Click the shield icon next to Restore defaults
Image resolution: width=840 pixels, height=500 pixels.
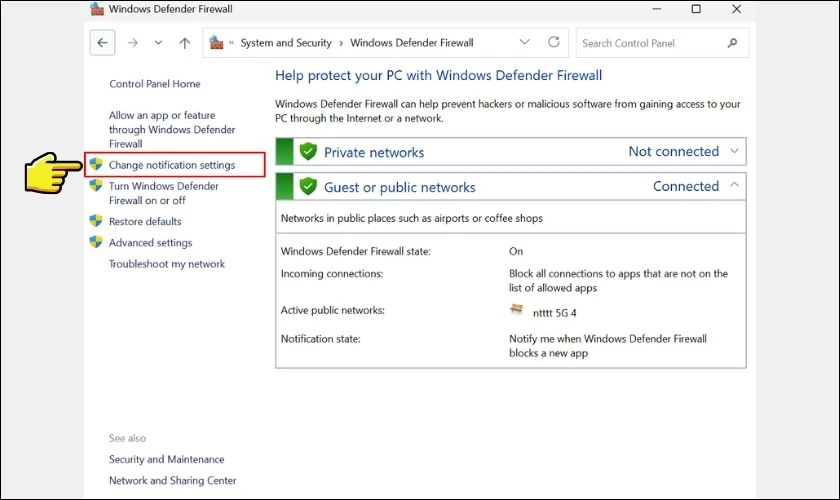pos(96,220)
